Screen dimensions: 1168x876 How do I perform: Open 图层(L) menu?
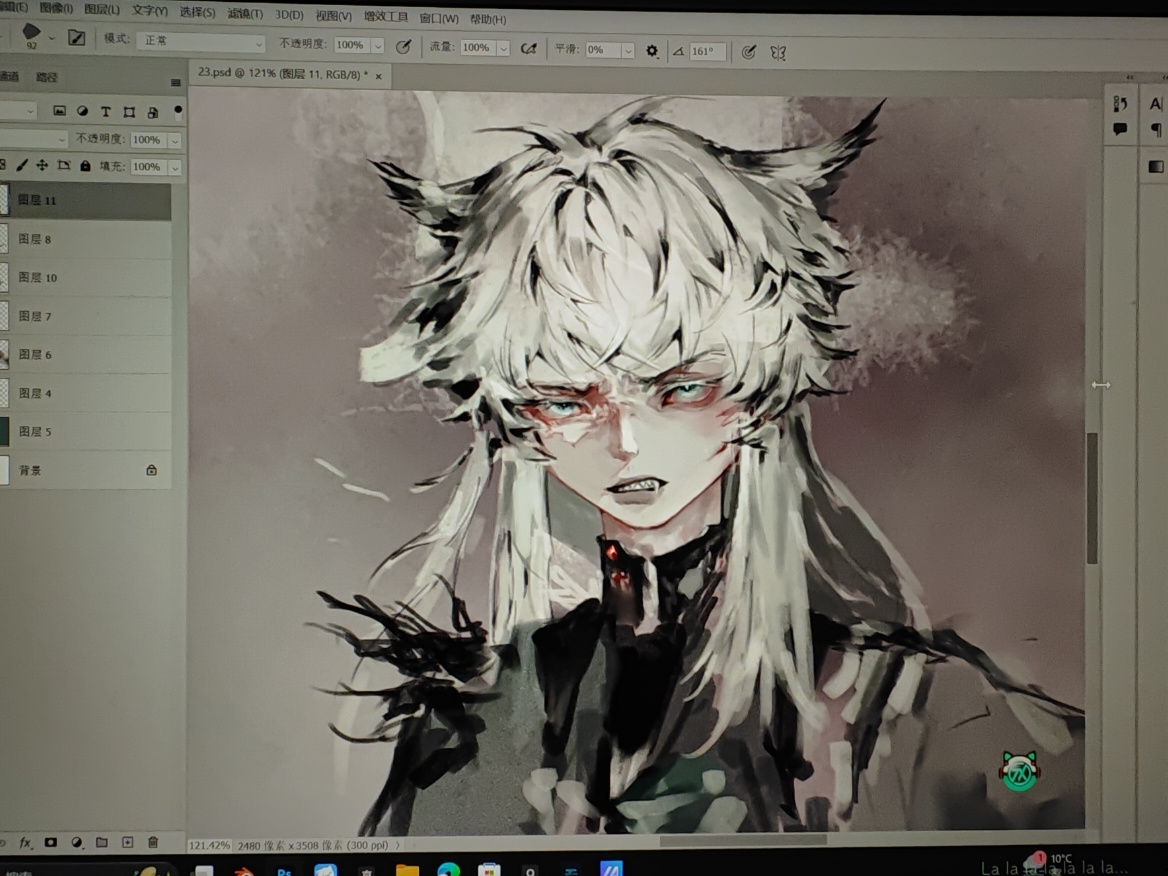[102, 10]
